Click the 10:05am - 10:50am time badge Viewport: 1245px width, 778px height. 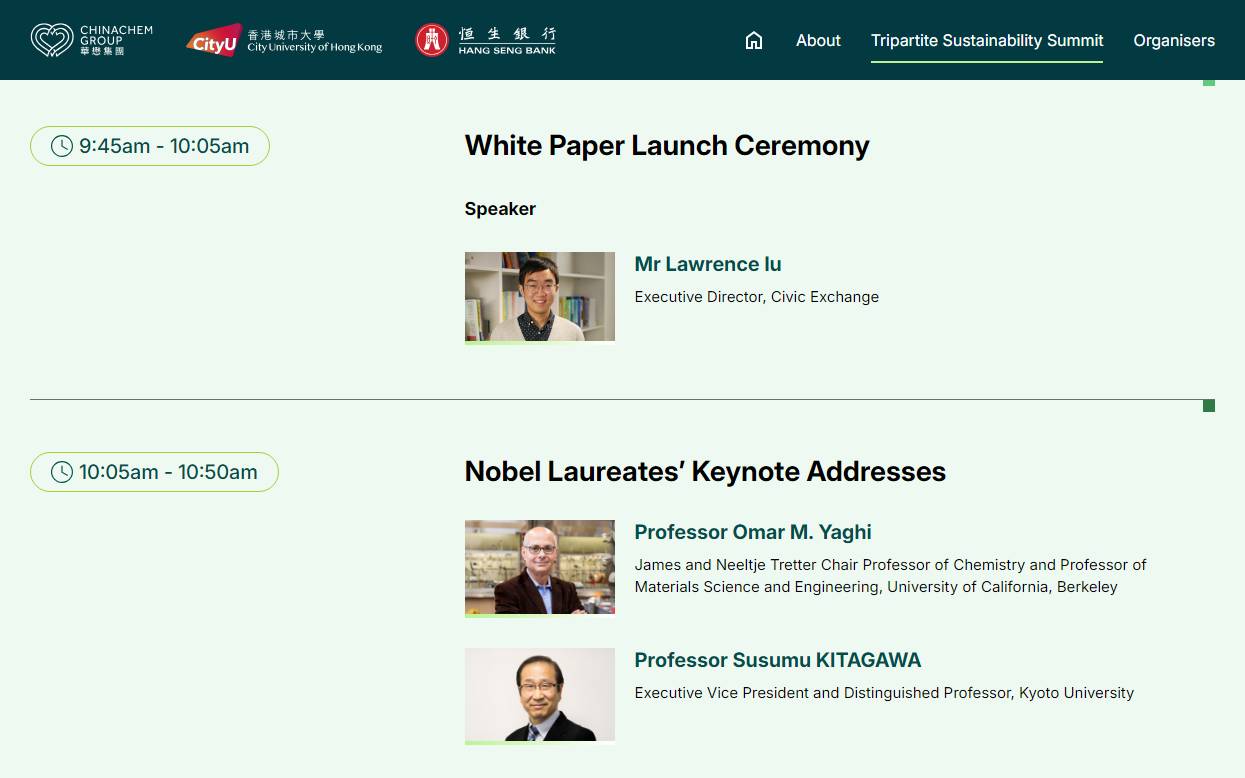154,472
